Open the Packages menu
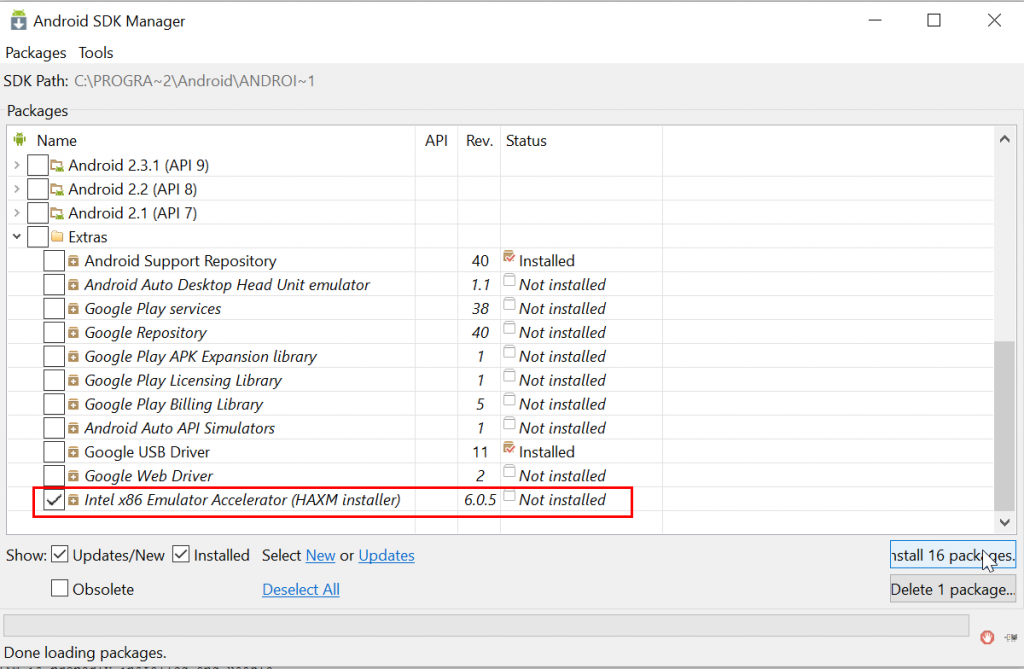 36,52
